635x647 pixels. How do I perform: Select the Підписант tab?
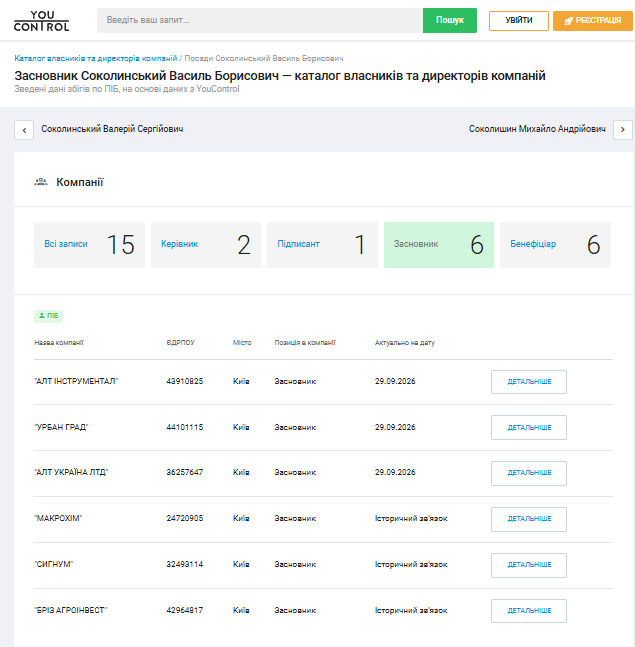tap(322, 245)
